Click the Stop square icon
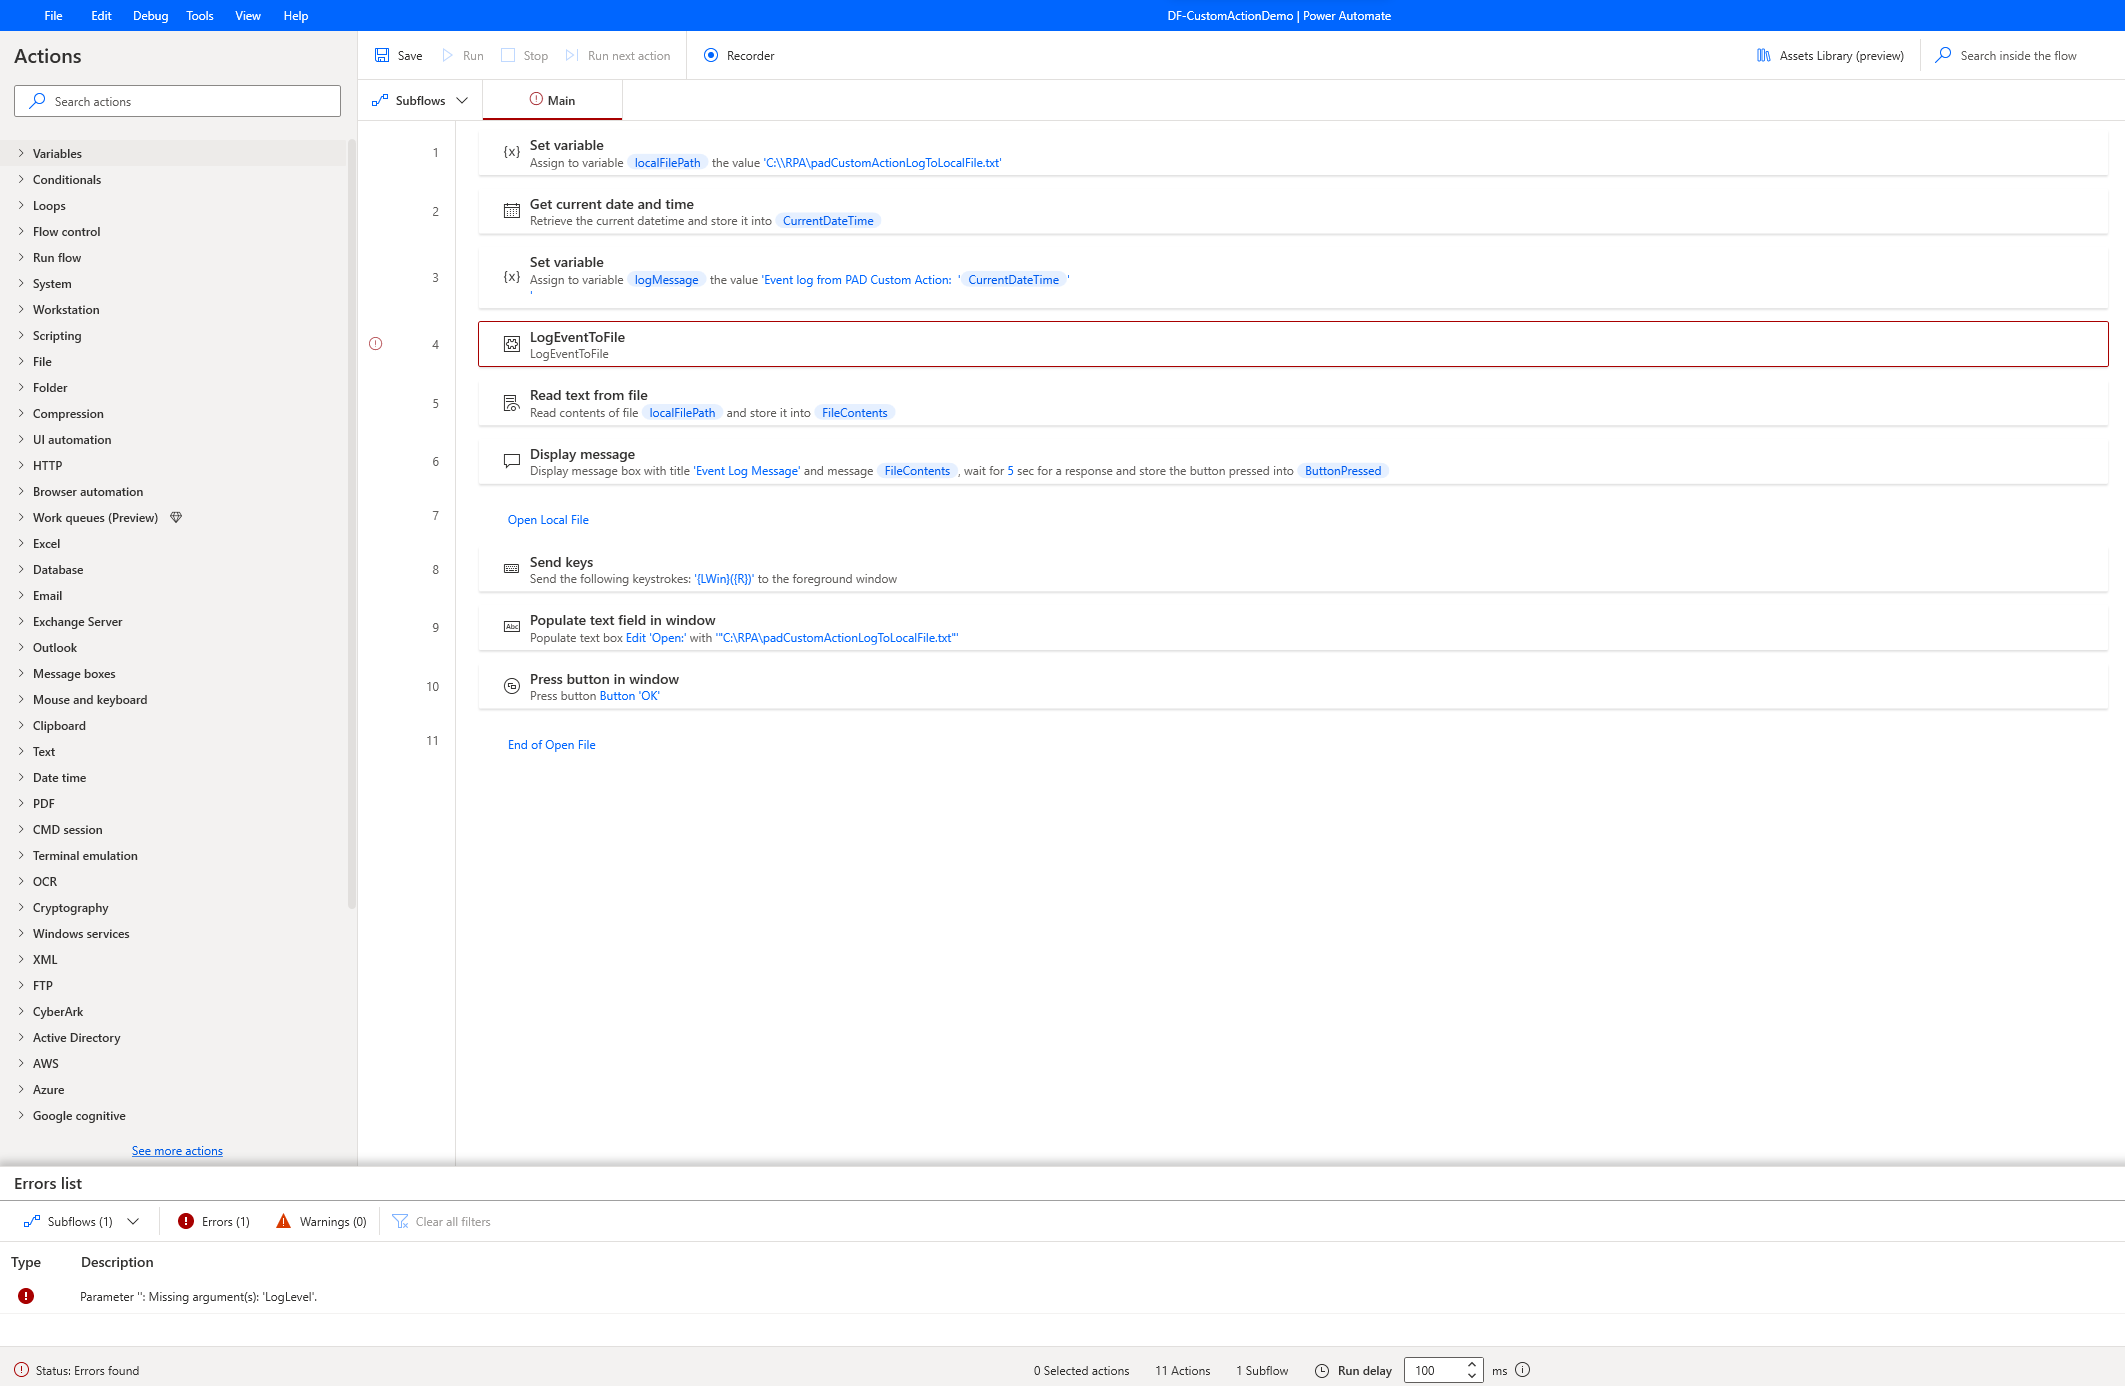 coord(508,55)
